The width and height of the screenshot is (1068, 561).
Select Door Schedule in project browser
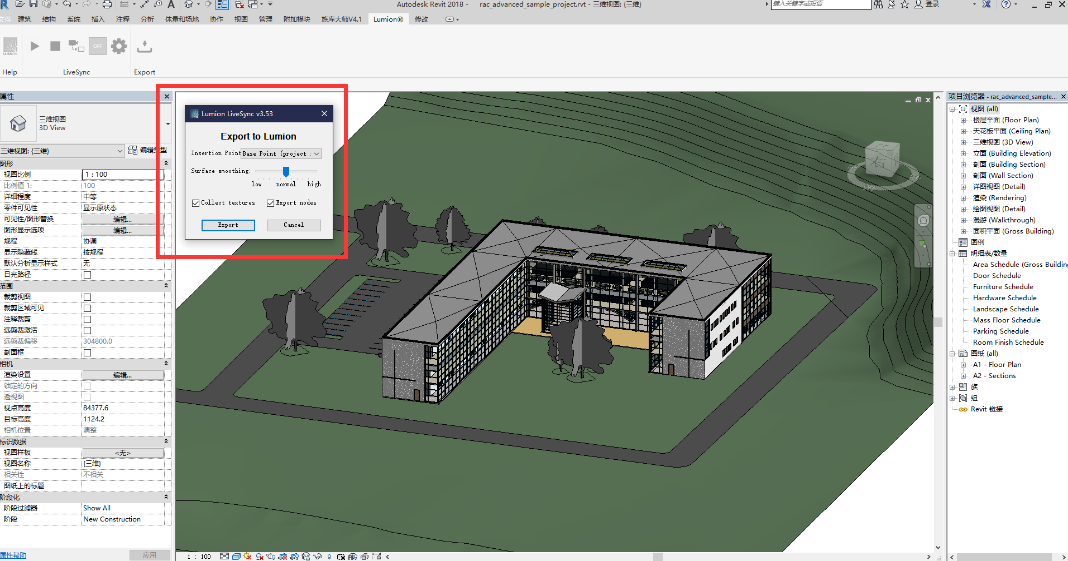coord(996,276)
